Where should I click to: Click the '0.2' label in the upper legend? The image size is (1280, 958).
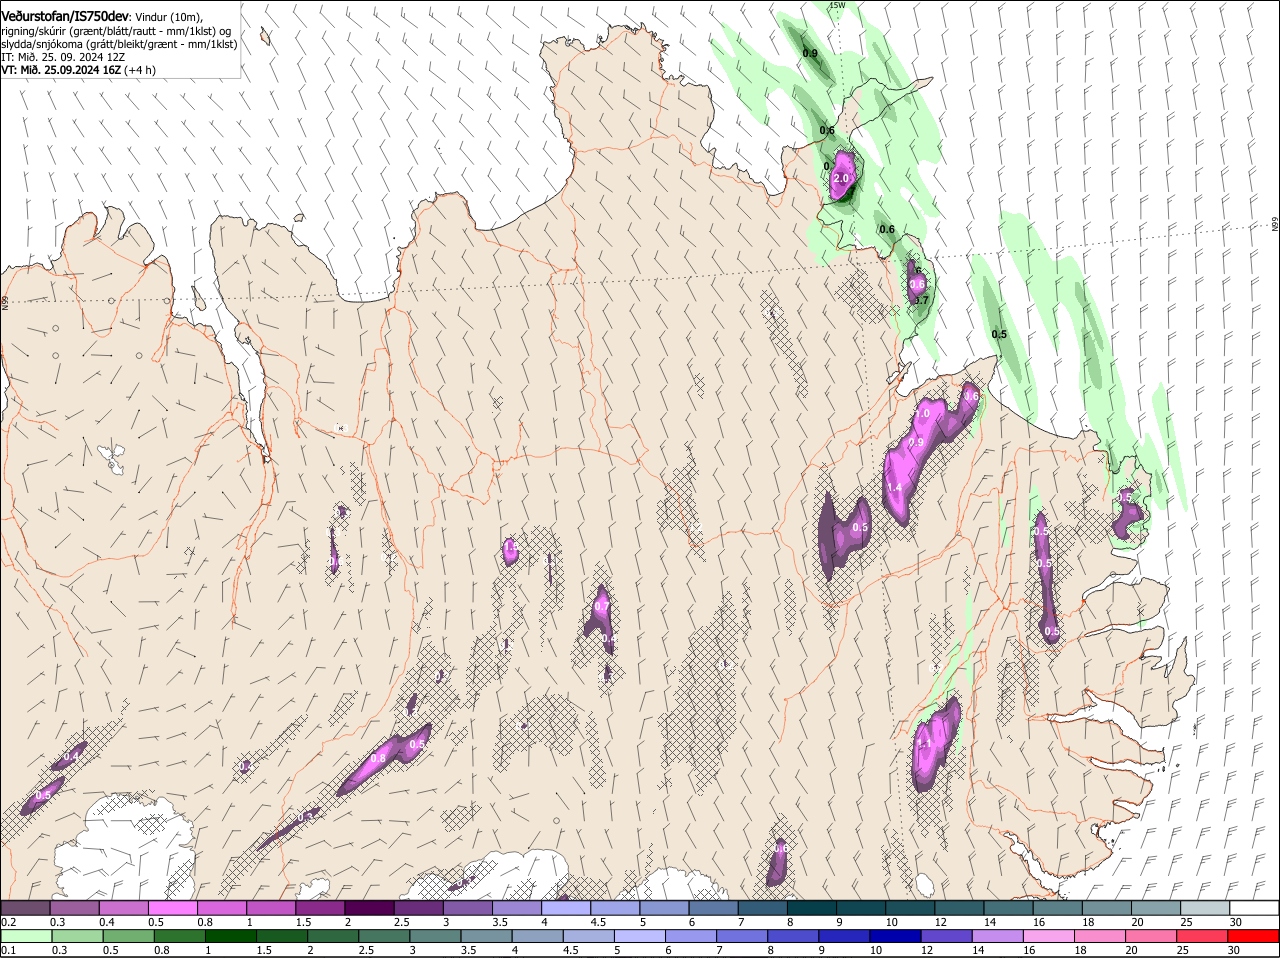pos(8,922)
